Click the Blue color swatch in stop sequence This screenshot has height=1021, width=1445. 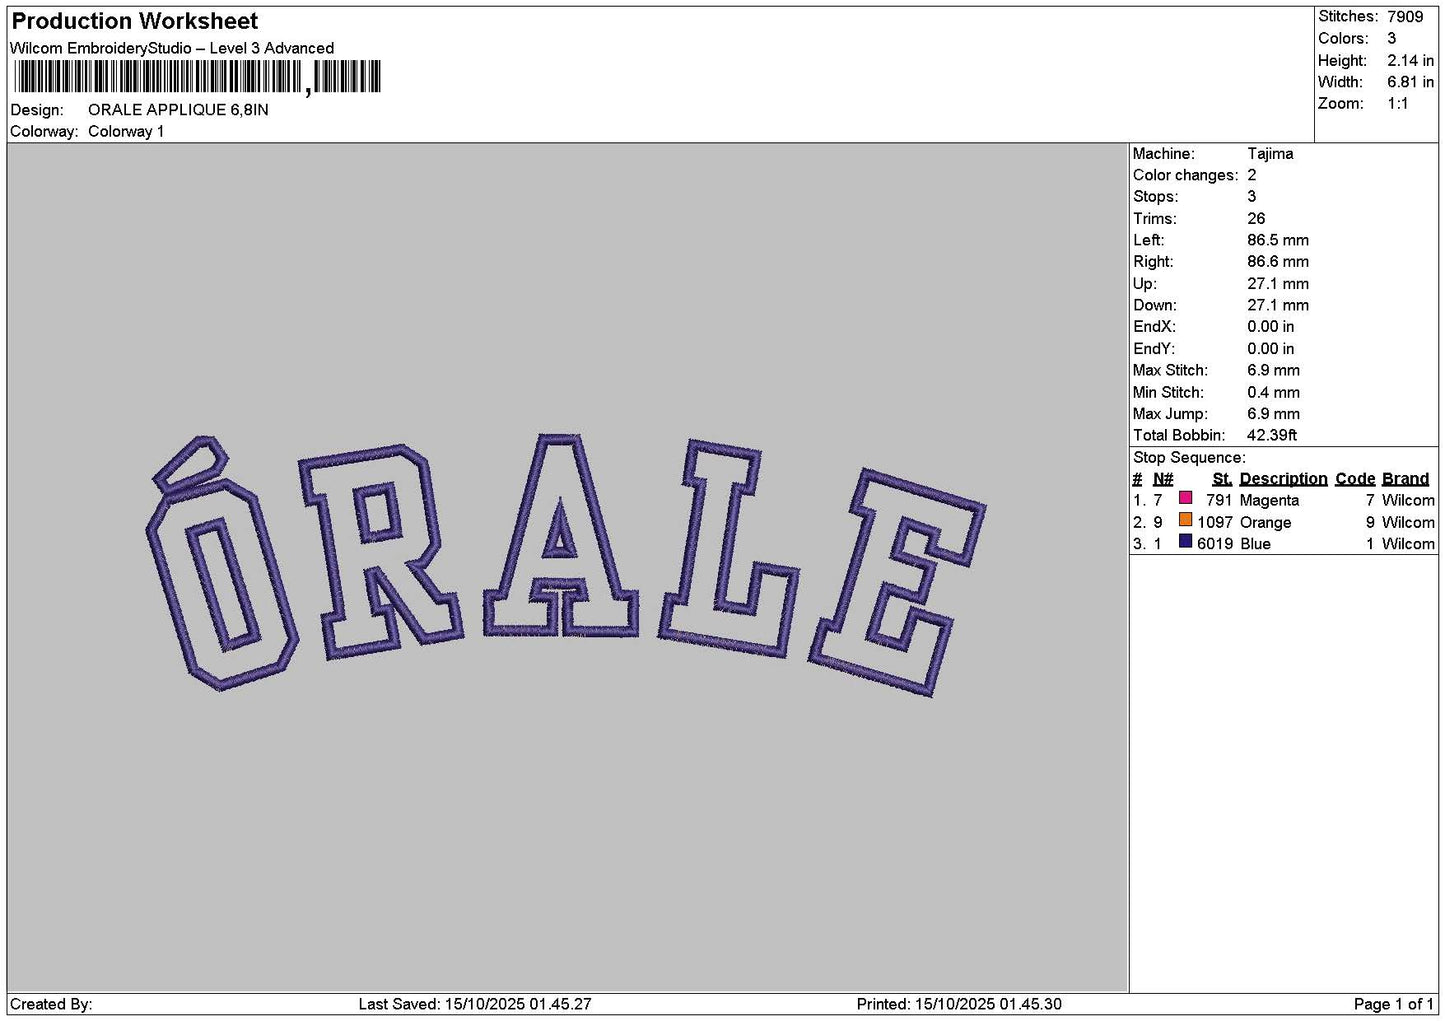[1185, 542]
